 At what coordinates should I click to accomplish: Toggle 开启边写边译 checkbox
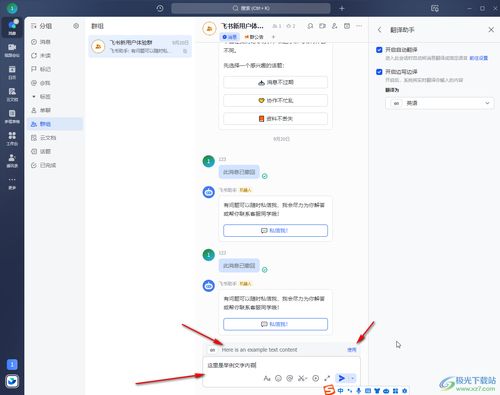coord(379,72)
